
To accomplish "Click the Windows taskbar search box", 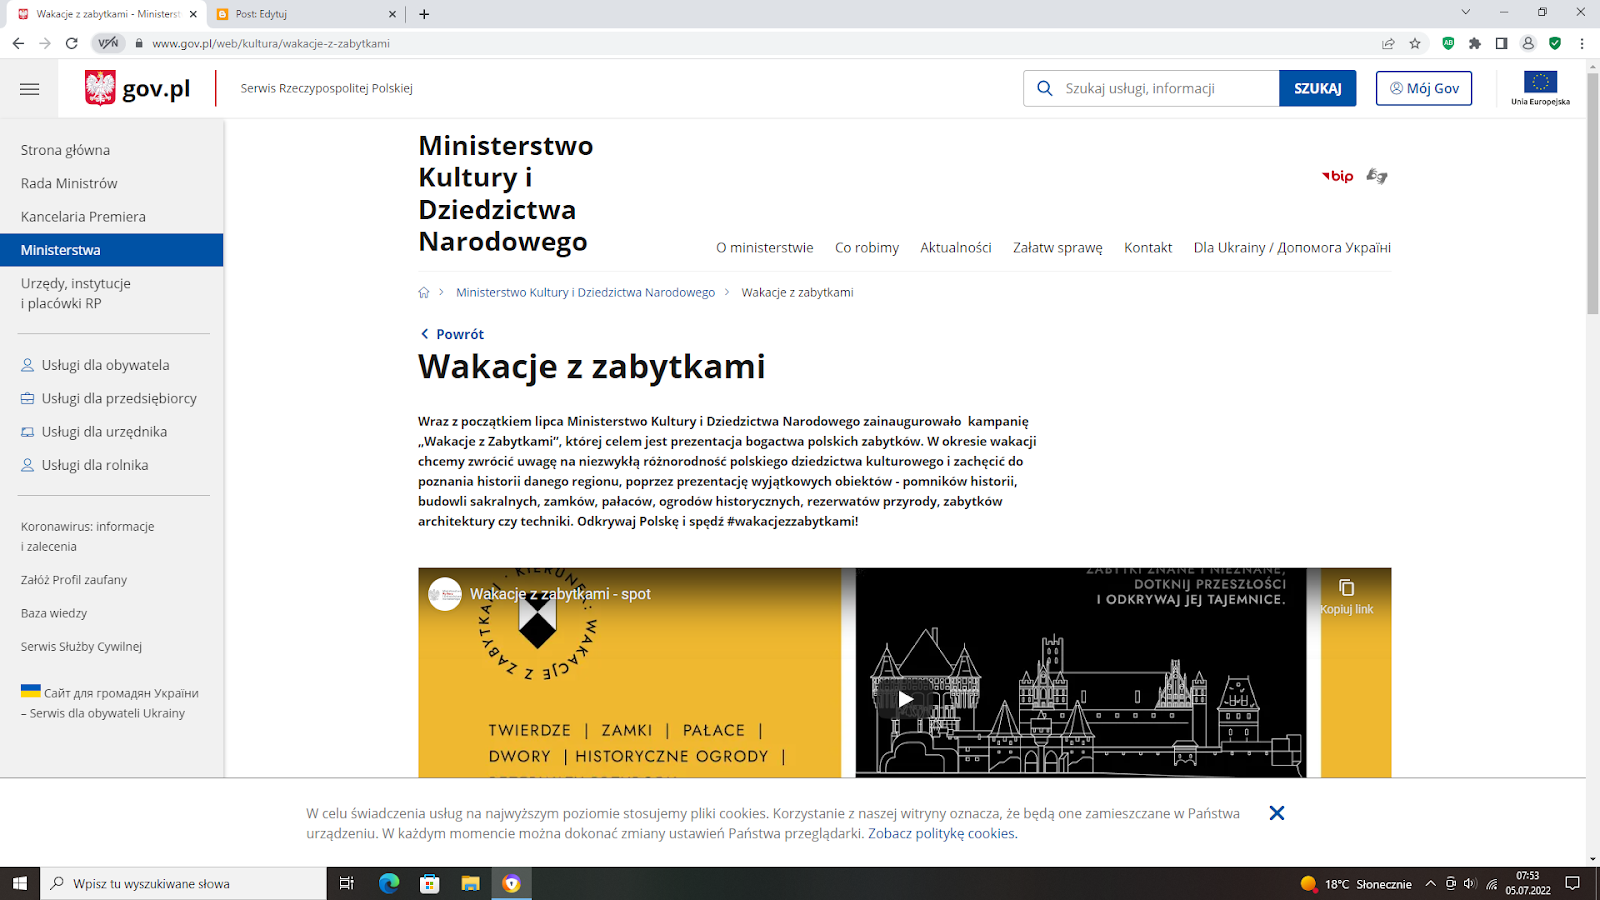I will 184,883.
